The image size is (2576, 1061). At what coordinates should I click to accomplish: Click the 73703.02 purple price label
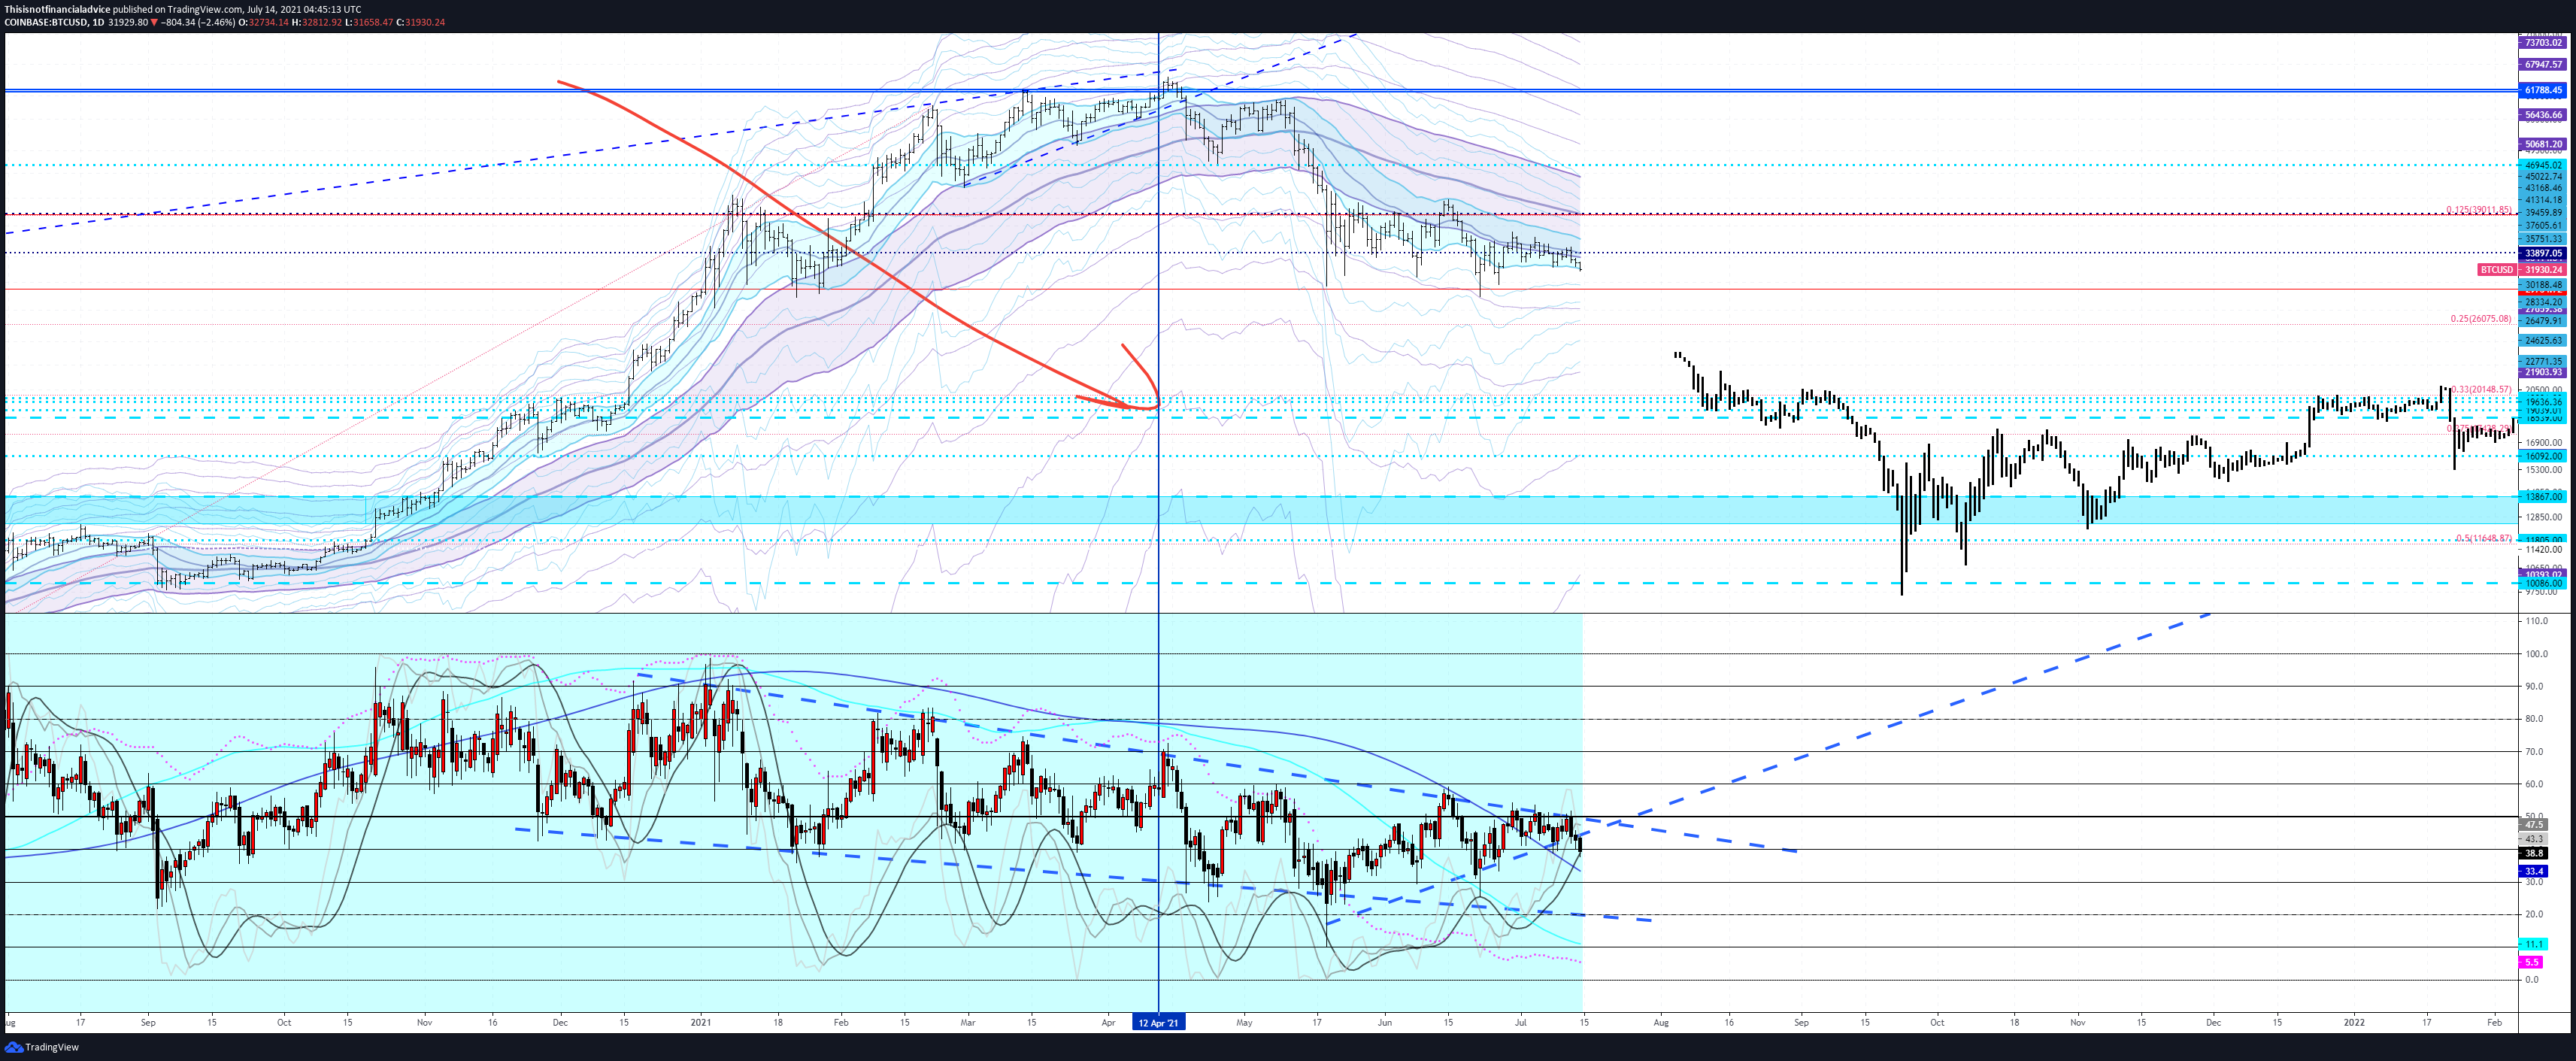coord(2544,43)
